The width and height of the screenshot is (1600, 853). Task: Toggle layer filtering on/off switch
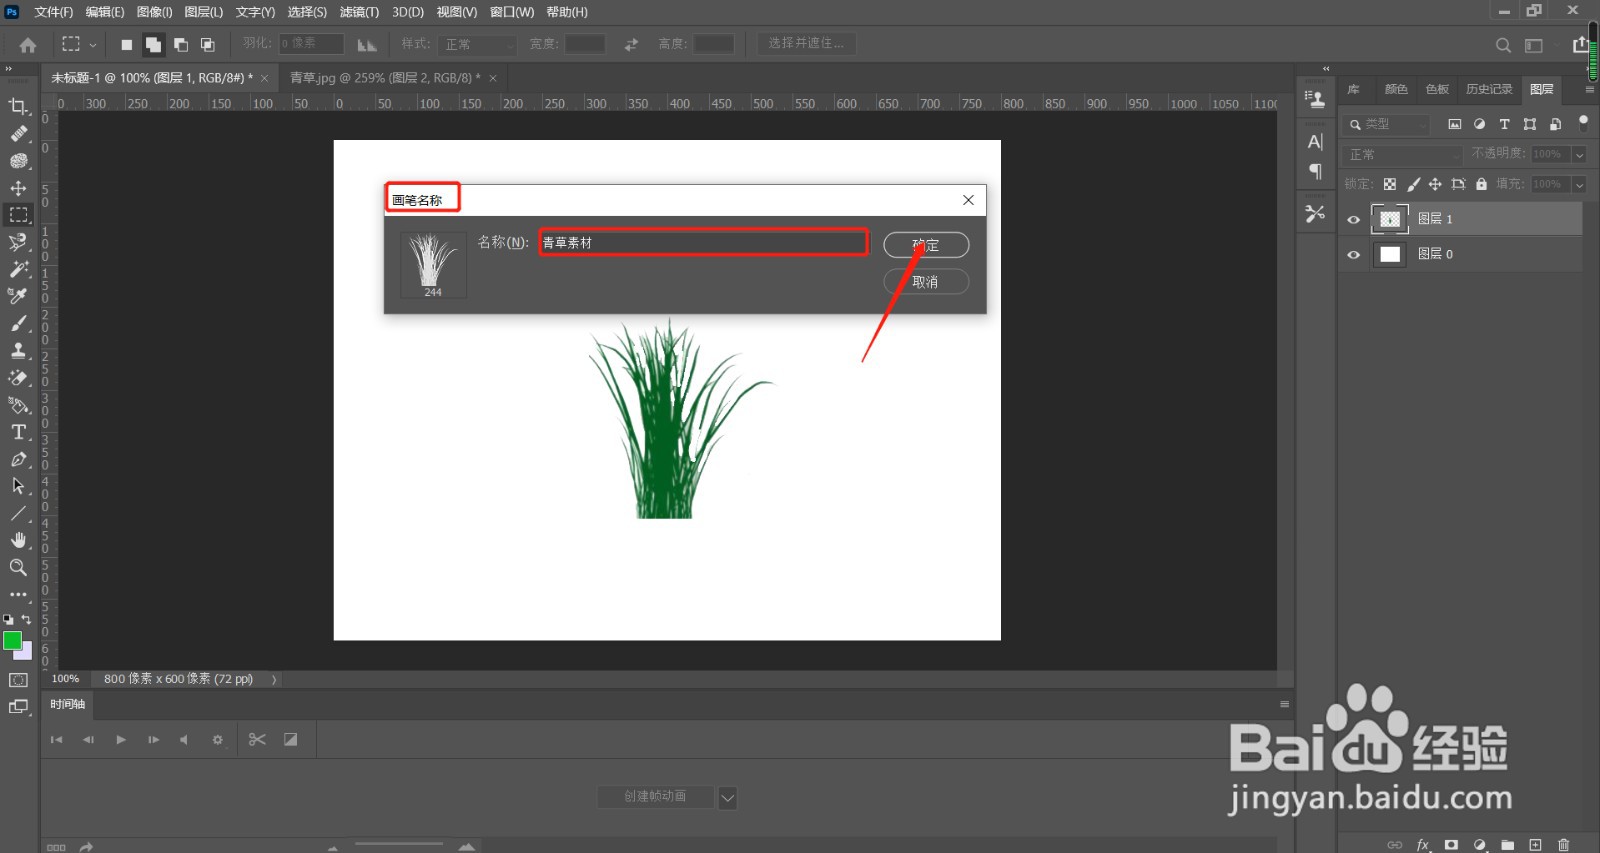coord(1583,123)
